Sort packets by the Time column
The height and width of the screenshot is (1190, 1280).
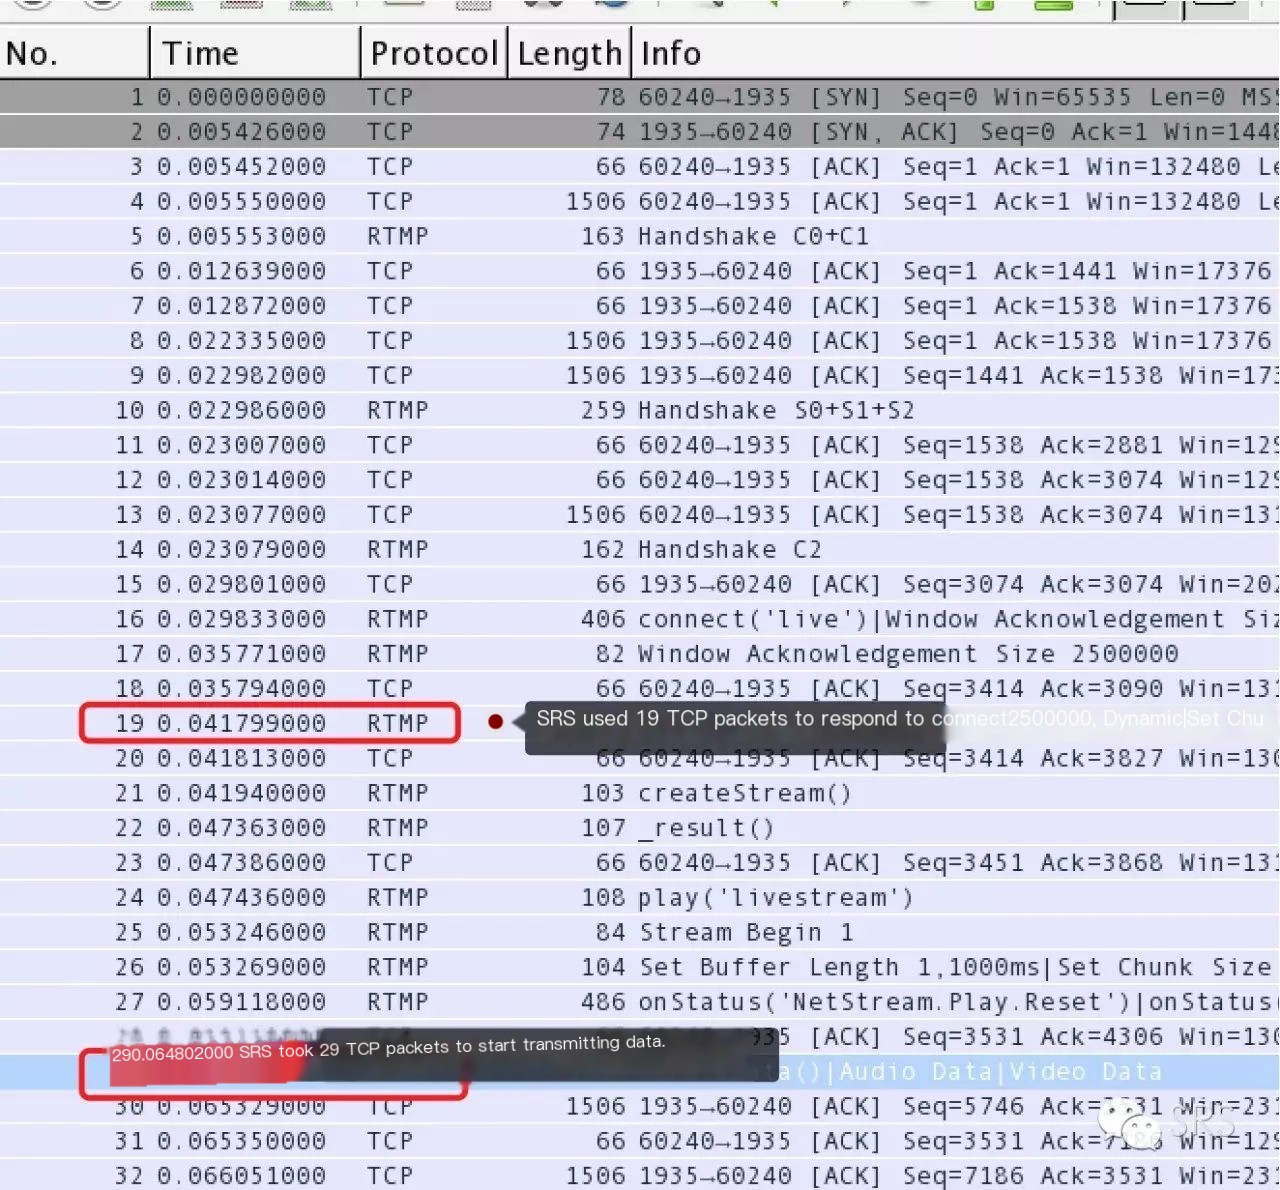point(200,52)
